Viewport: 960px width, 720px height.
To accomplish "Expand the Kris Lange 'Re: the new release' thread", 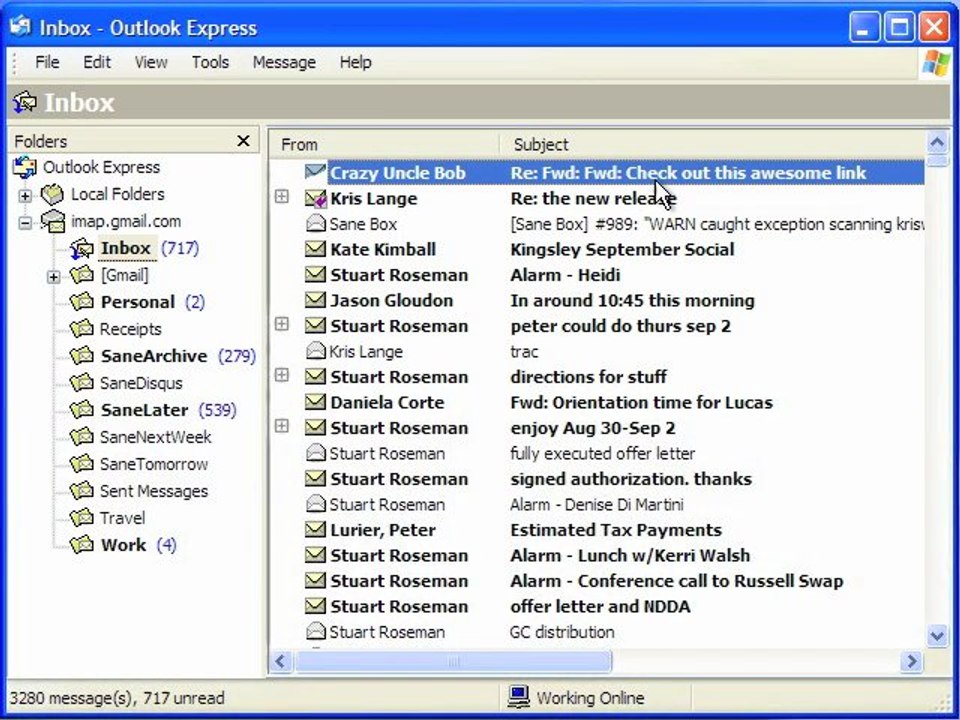I will click(x=282, y=196).
